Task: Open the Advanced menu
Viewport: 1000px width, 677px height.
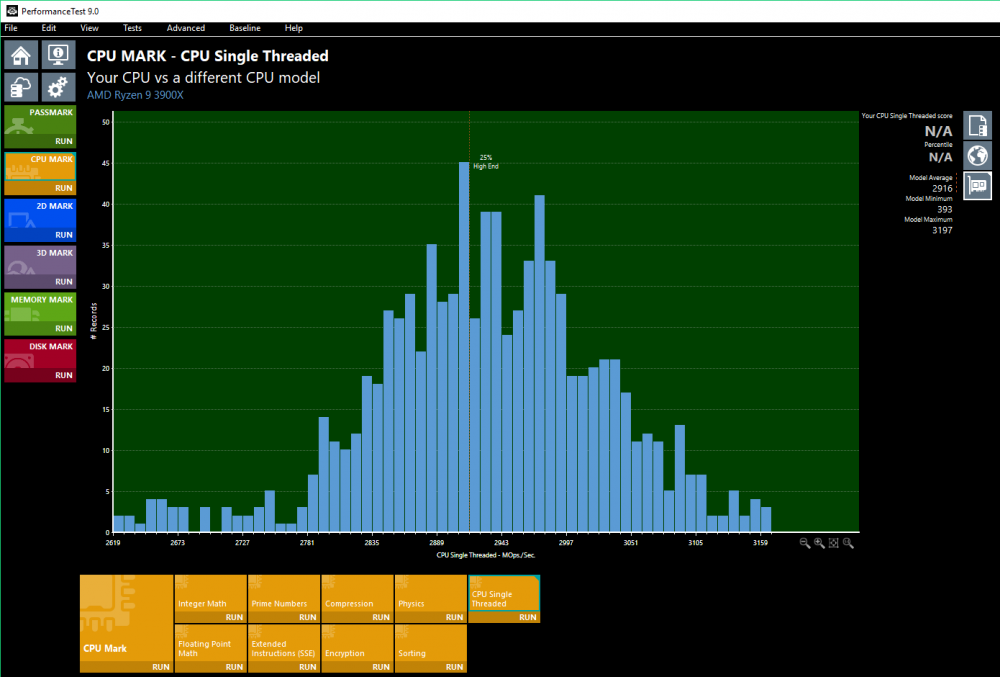Action: click(x=186, y=28)
